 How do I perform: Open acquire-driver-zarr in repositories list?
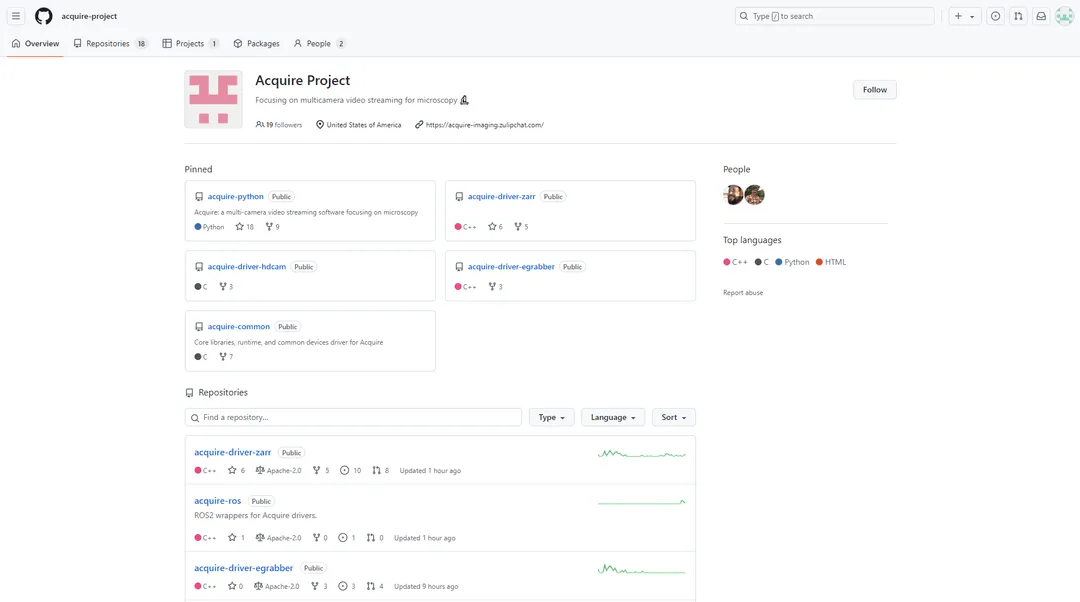[233, 453]
